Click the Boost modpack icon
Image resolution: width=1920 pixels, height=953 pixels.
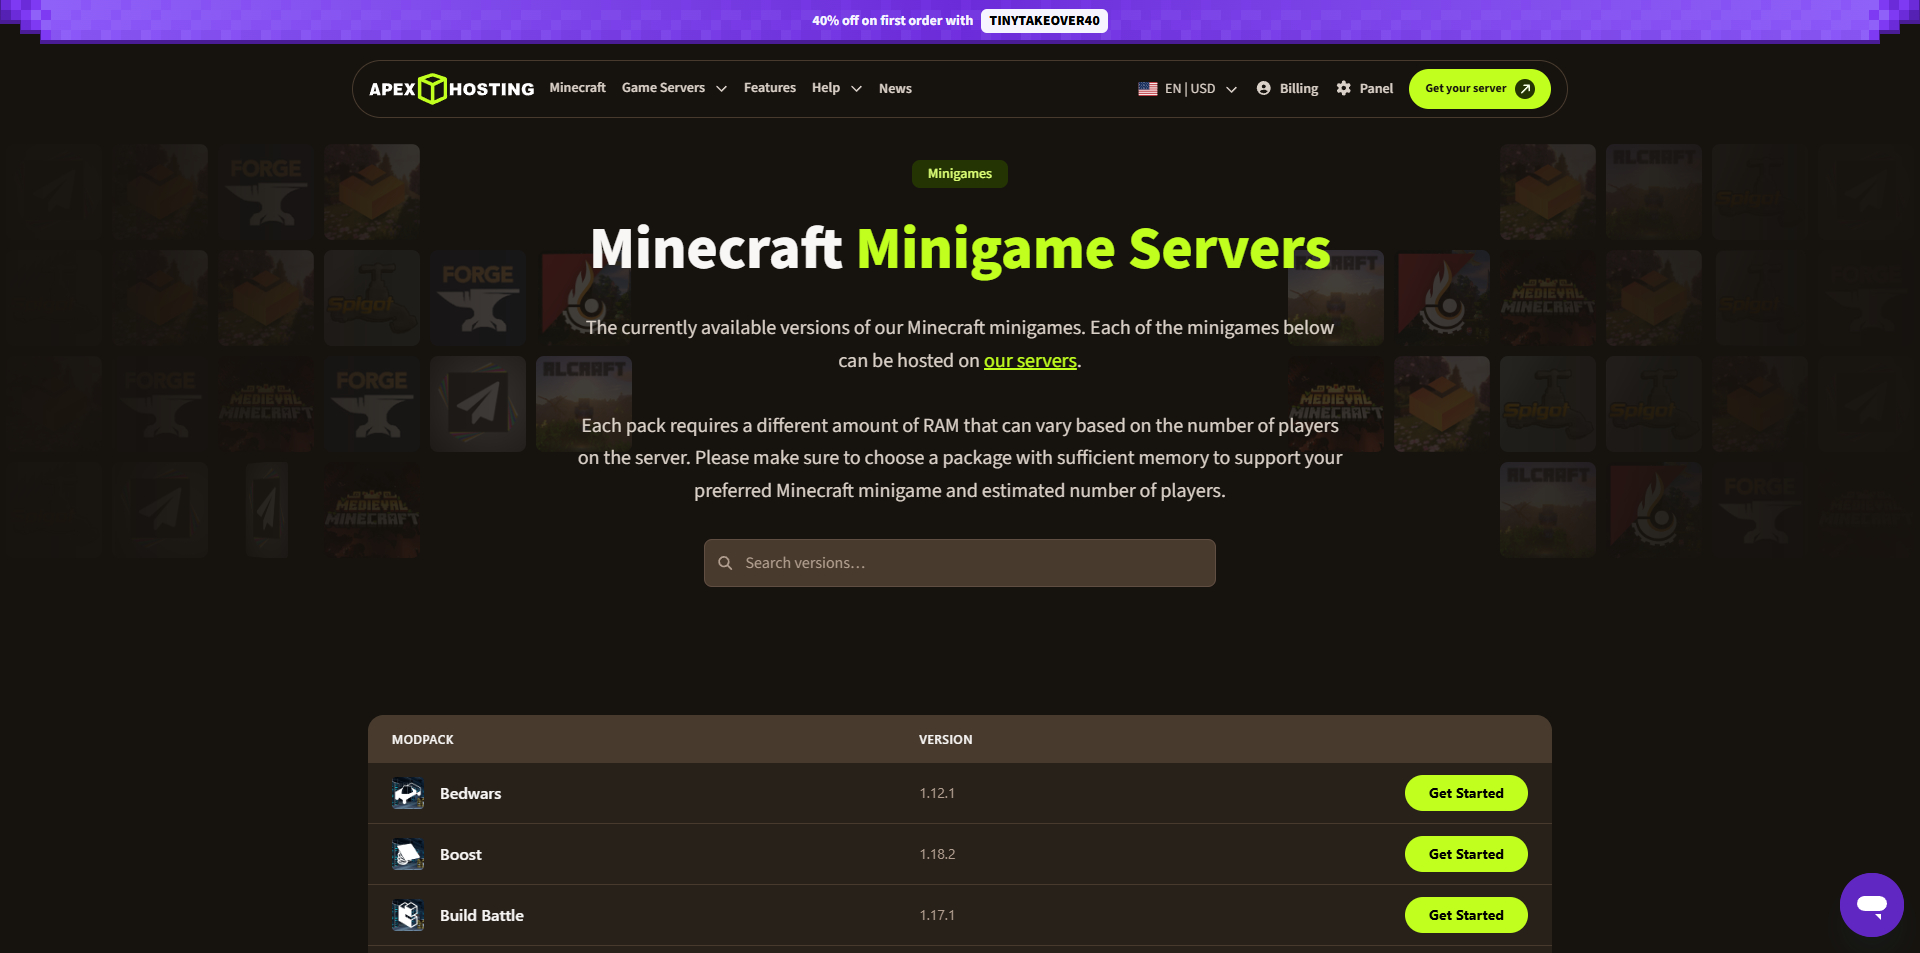[408, 854]
